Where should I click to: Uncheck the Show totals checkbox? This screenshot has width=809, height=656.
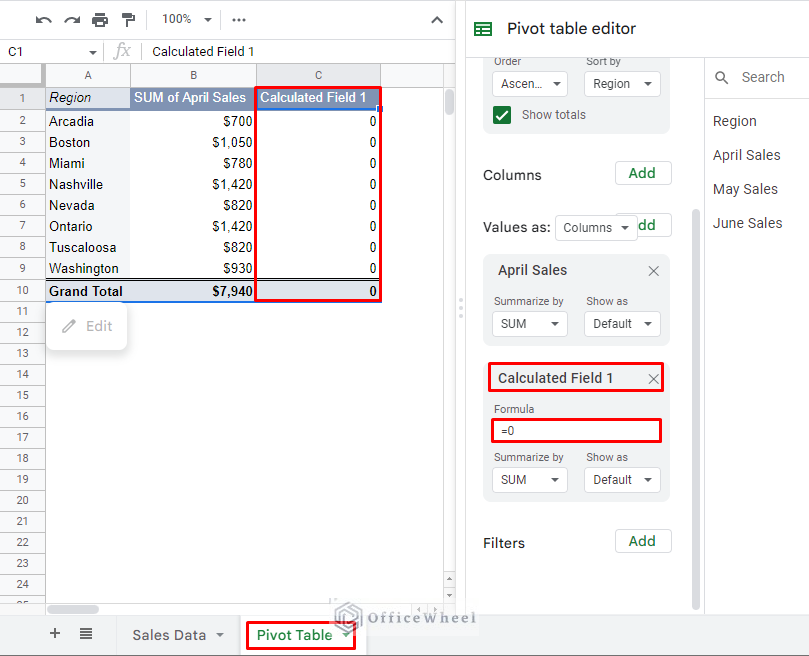[x=503, y=115]
